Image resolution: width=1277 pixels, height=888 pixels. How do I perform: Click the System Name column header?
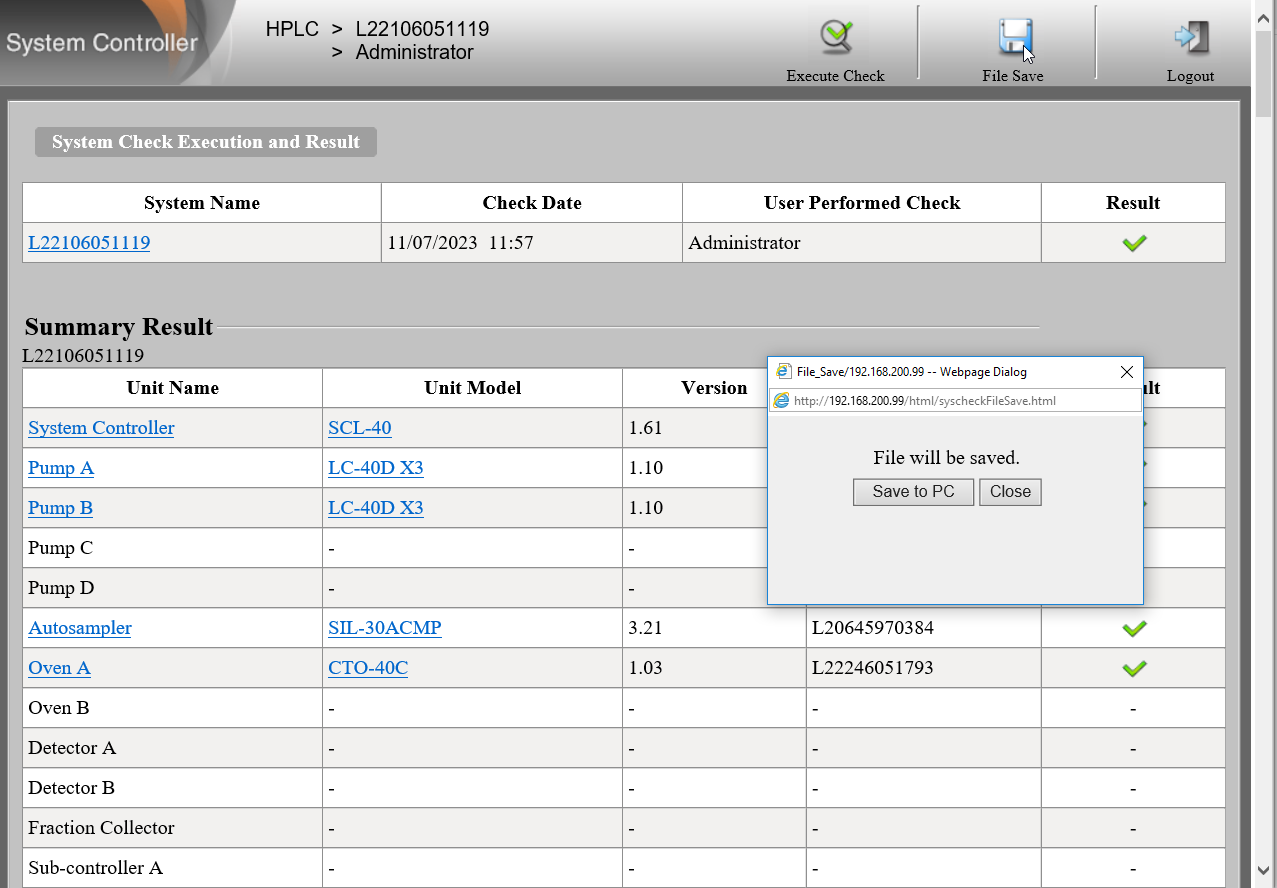(202, 203)
